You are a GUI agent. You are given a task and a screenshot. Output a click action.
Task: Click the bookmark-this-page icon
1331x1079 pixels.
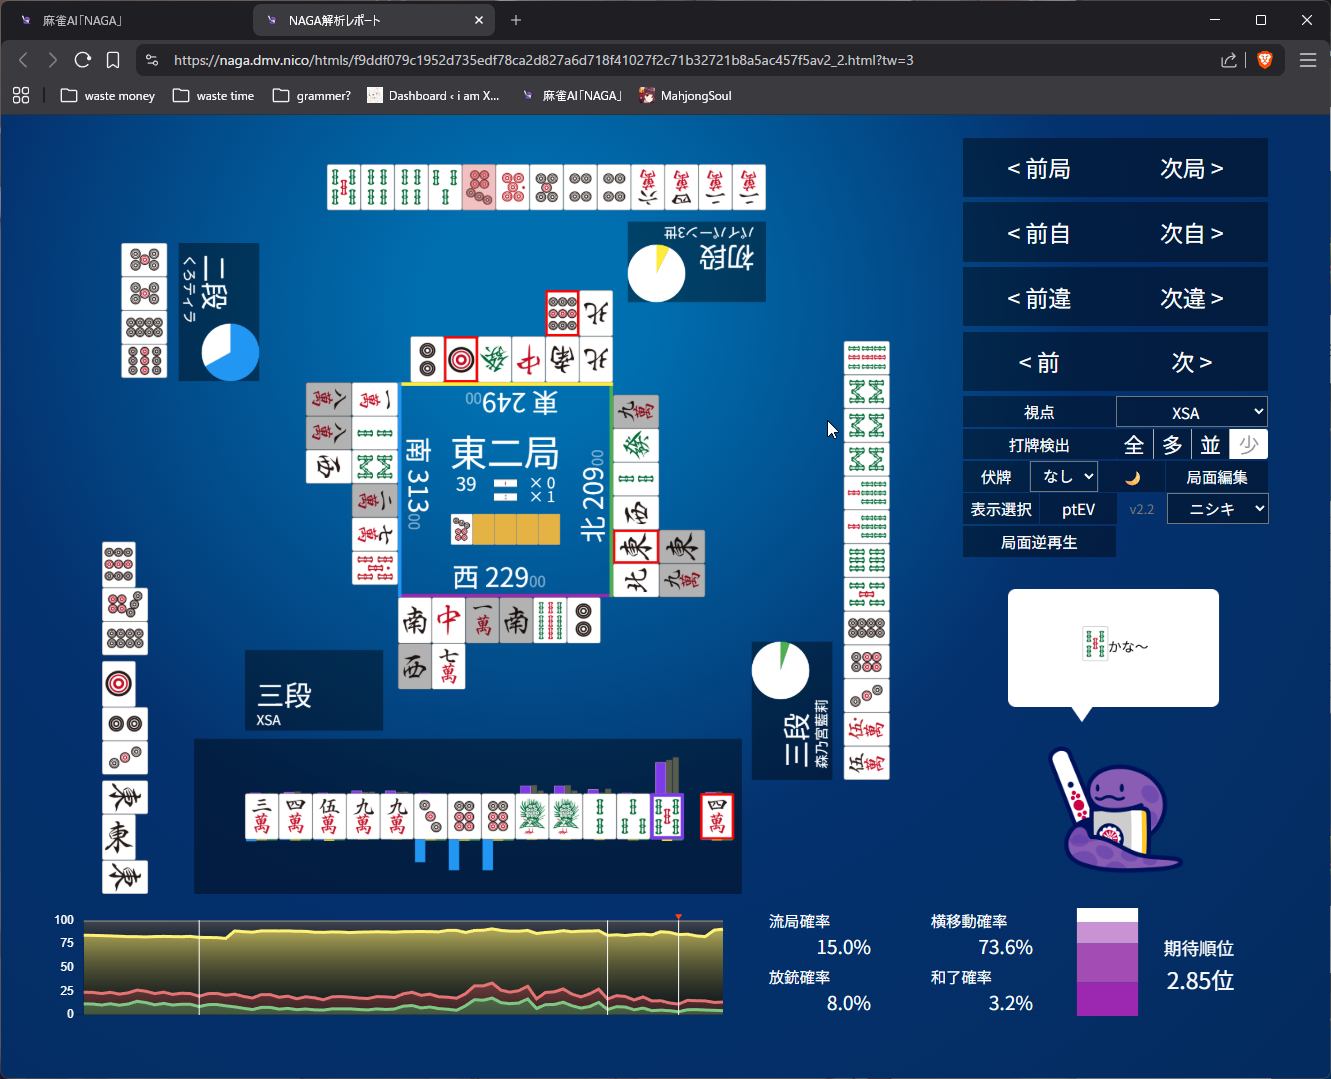(x=113, y=60)
